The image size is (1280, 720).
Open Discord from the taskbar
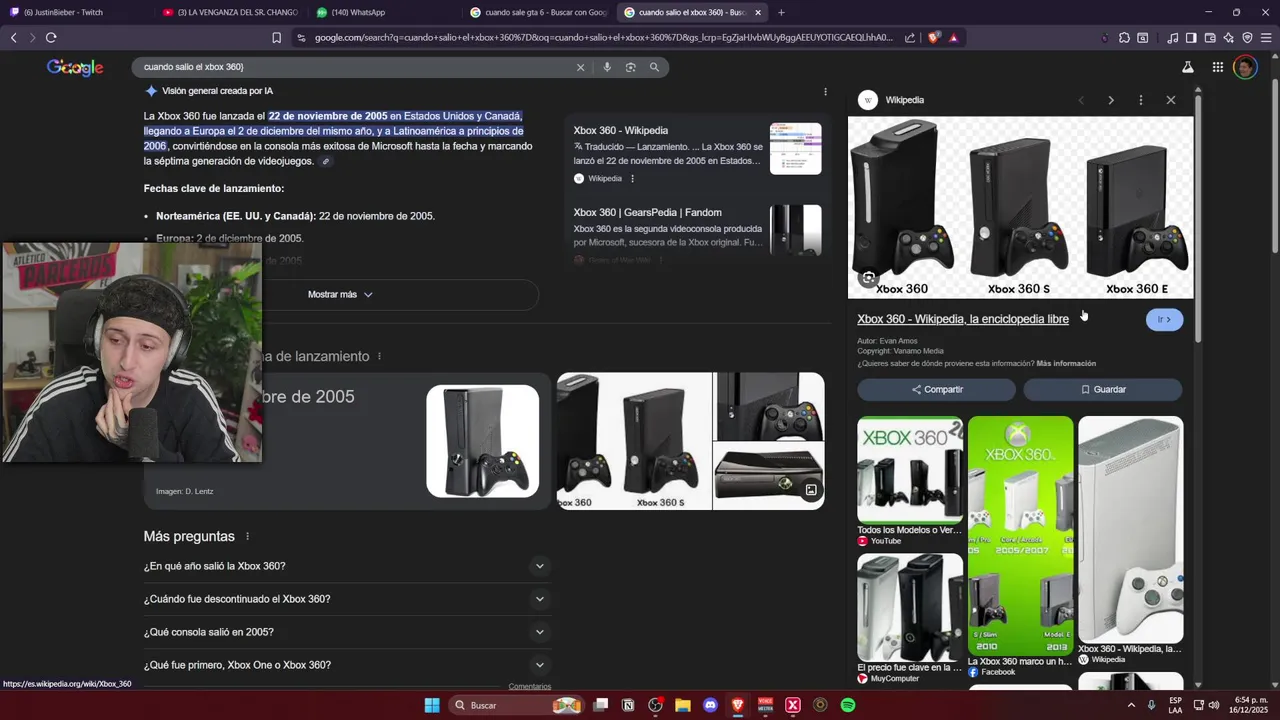pyautogui.click(x=710, y=705)
